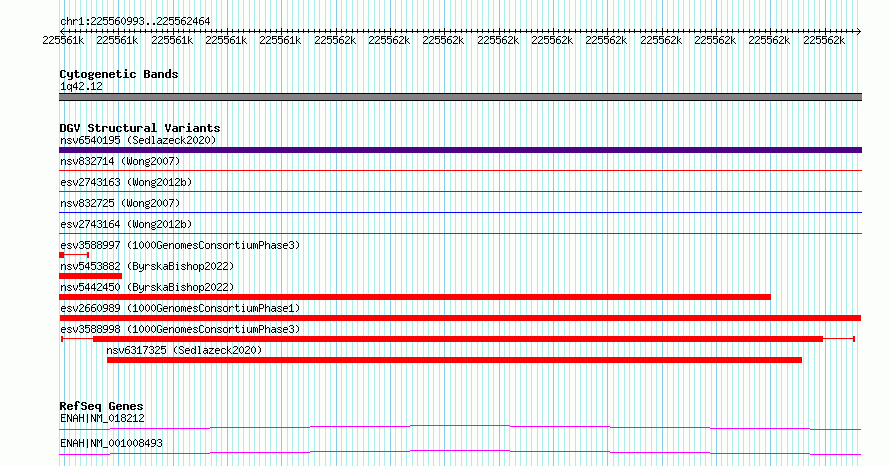Click the chr1:225560993..225562464 coordinate label
890x466 pixels.
(x=135, y=22)
